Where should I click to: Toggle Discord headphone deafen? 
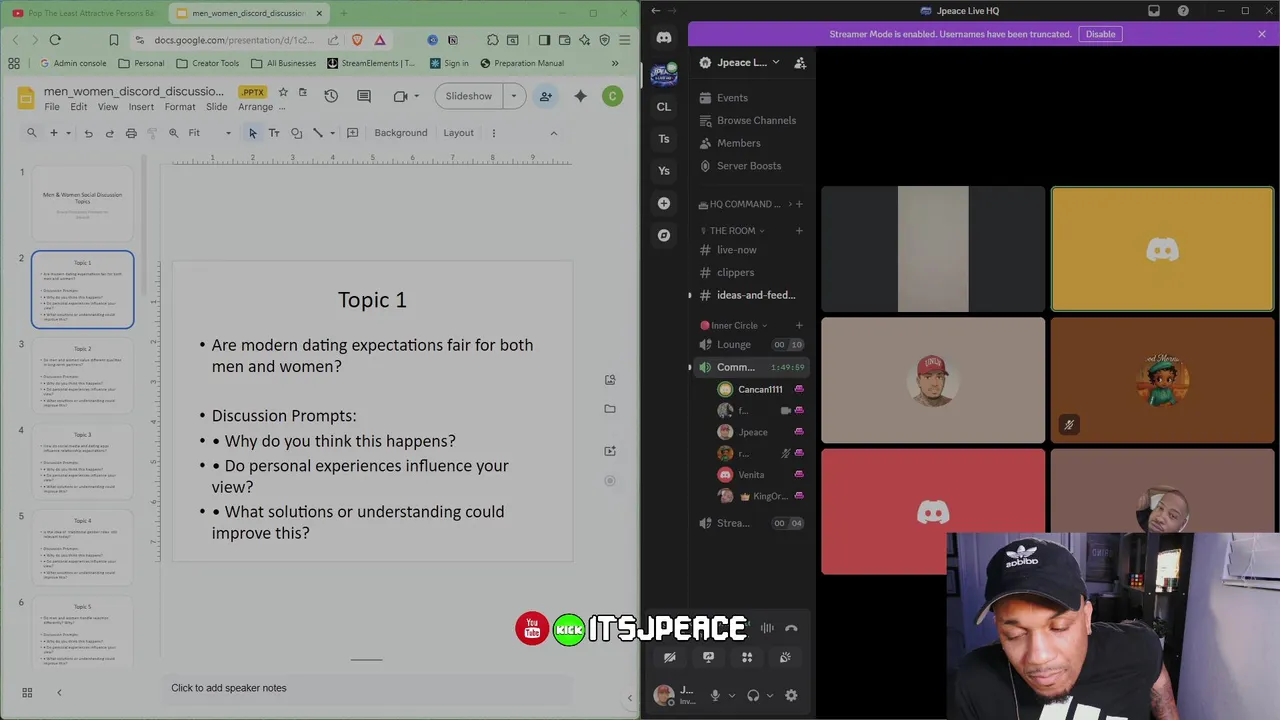753,695
